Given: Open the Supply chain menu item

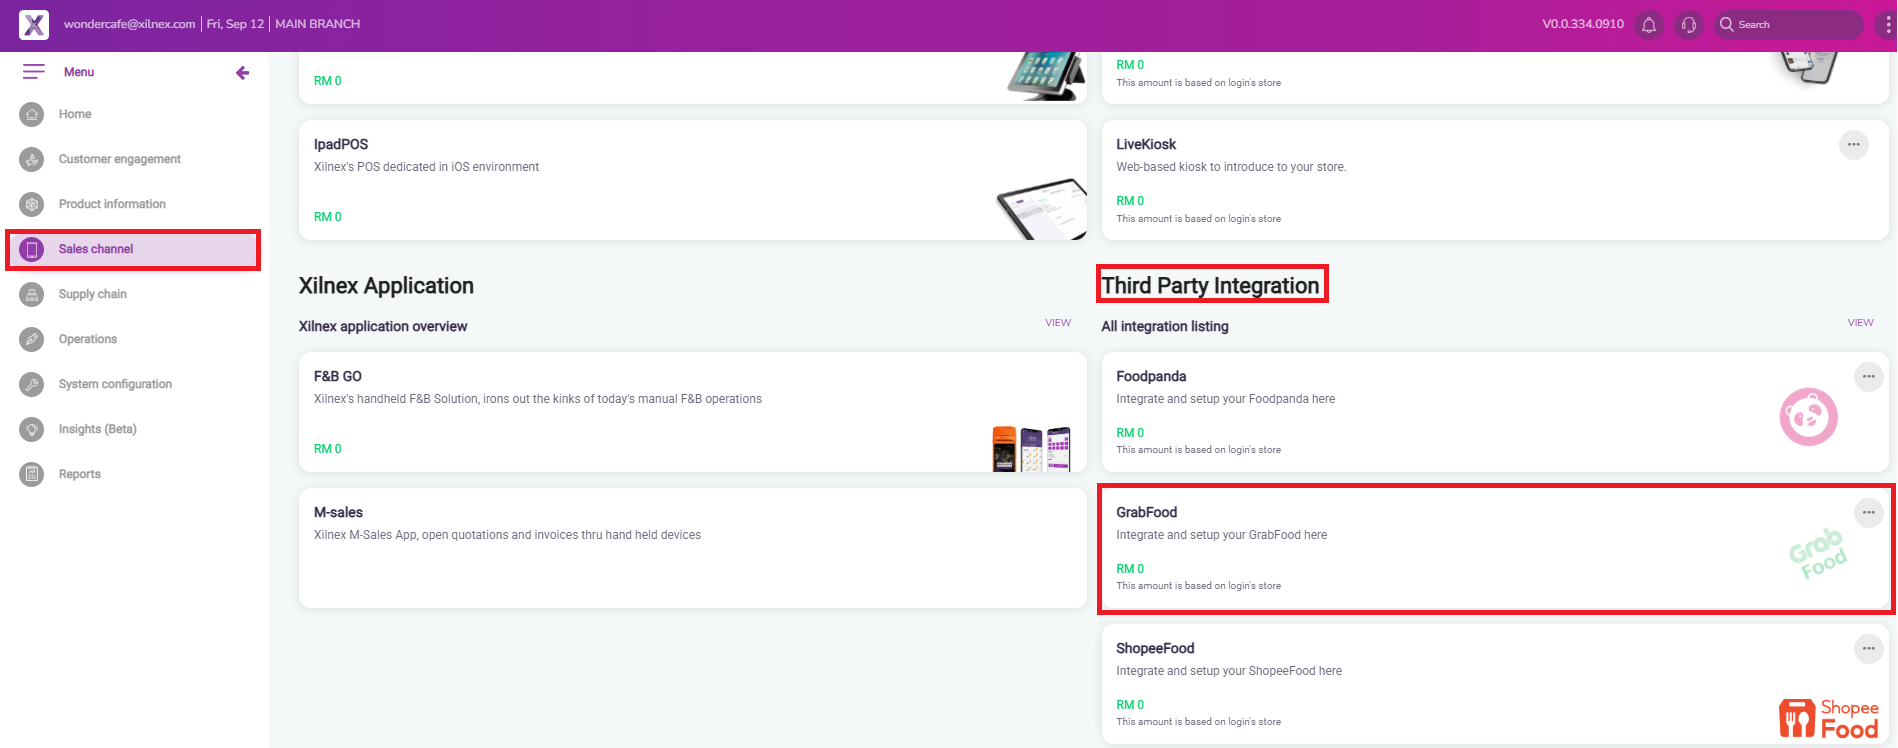Looking at the screenshot, I should point(92,294).
